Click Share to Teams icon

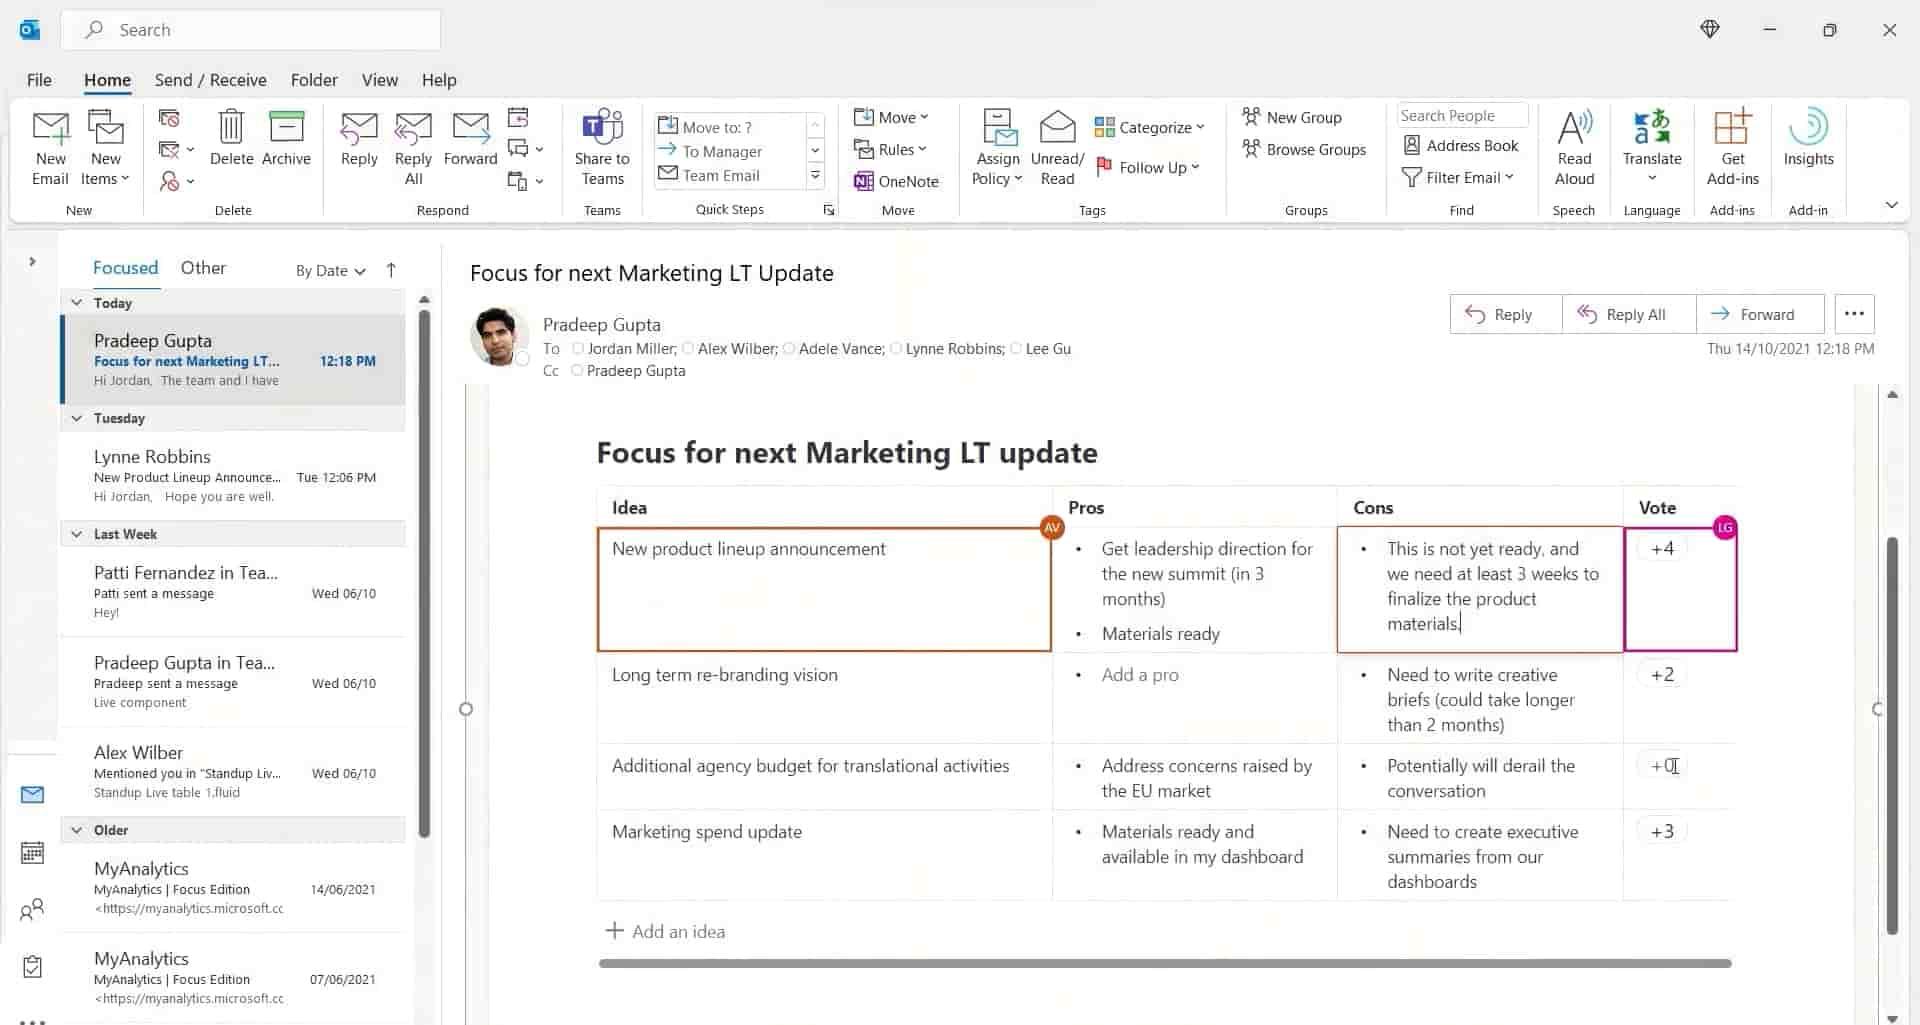pyautogui.click(x=602, y=148)
